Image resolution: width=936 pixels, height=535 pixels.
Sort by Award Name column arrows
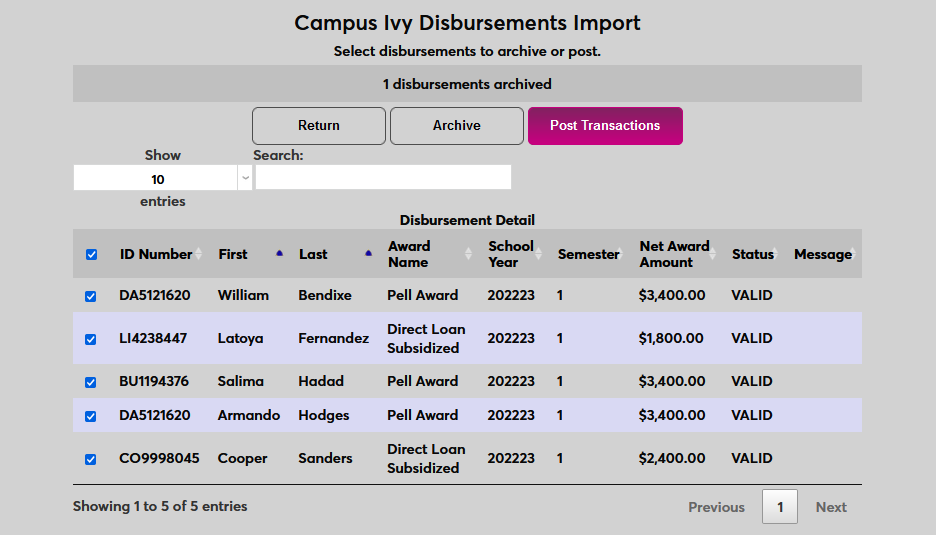[x=468, y=254]
